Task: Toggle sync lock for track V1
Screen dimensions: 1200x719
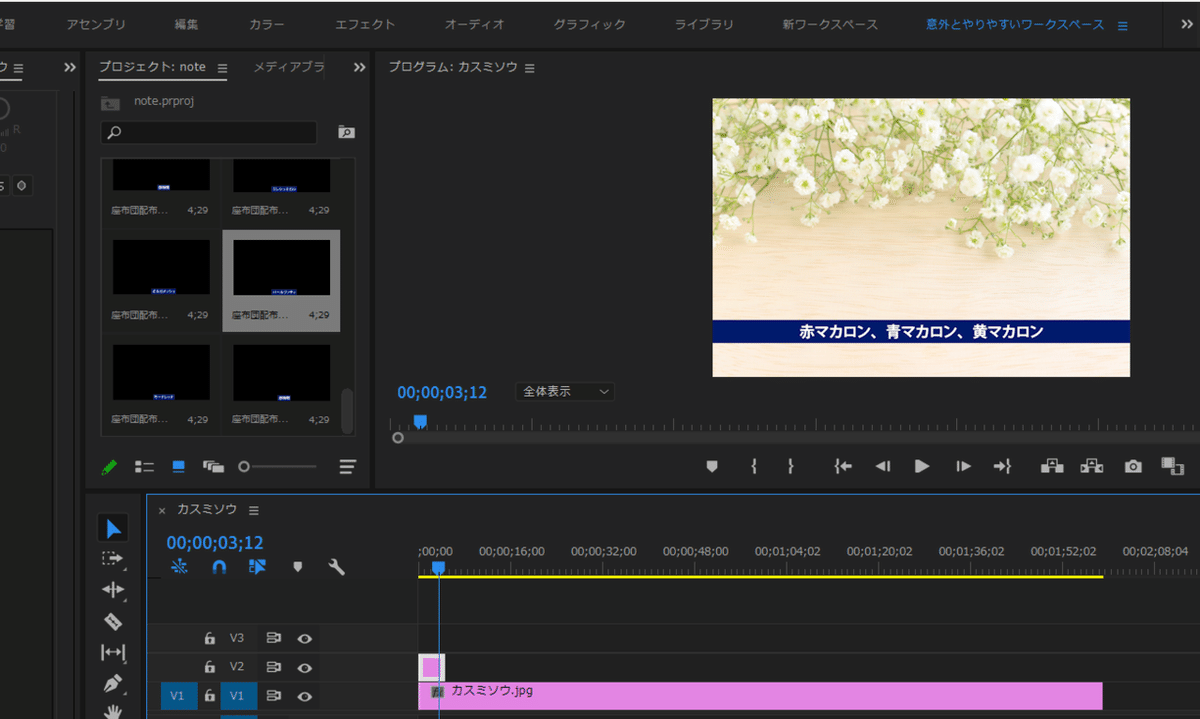Action: [x=273, y=696]
